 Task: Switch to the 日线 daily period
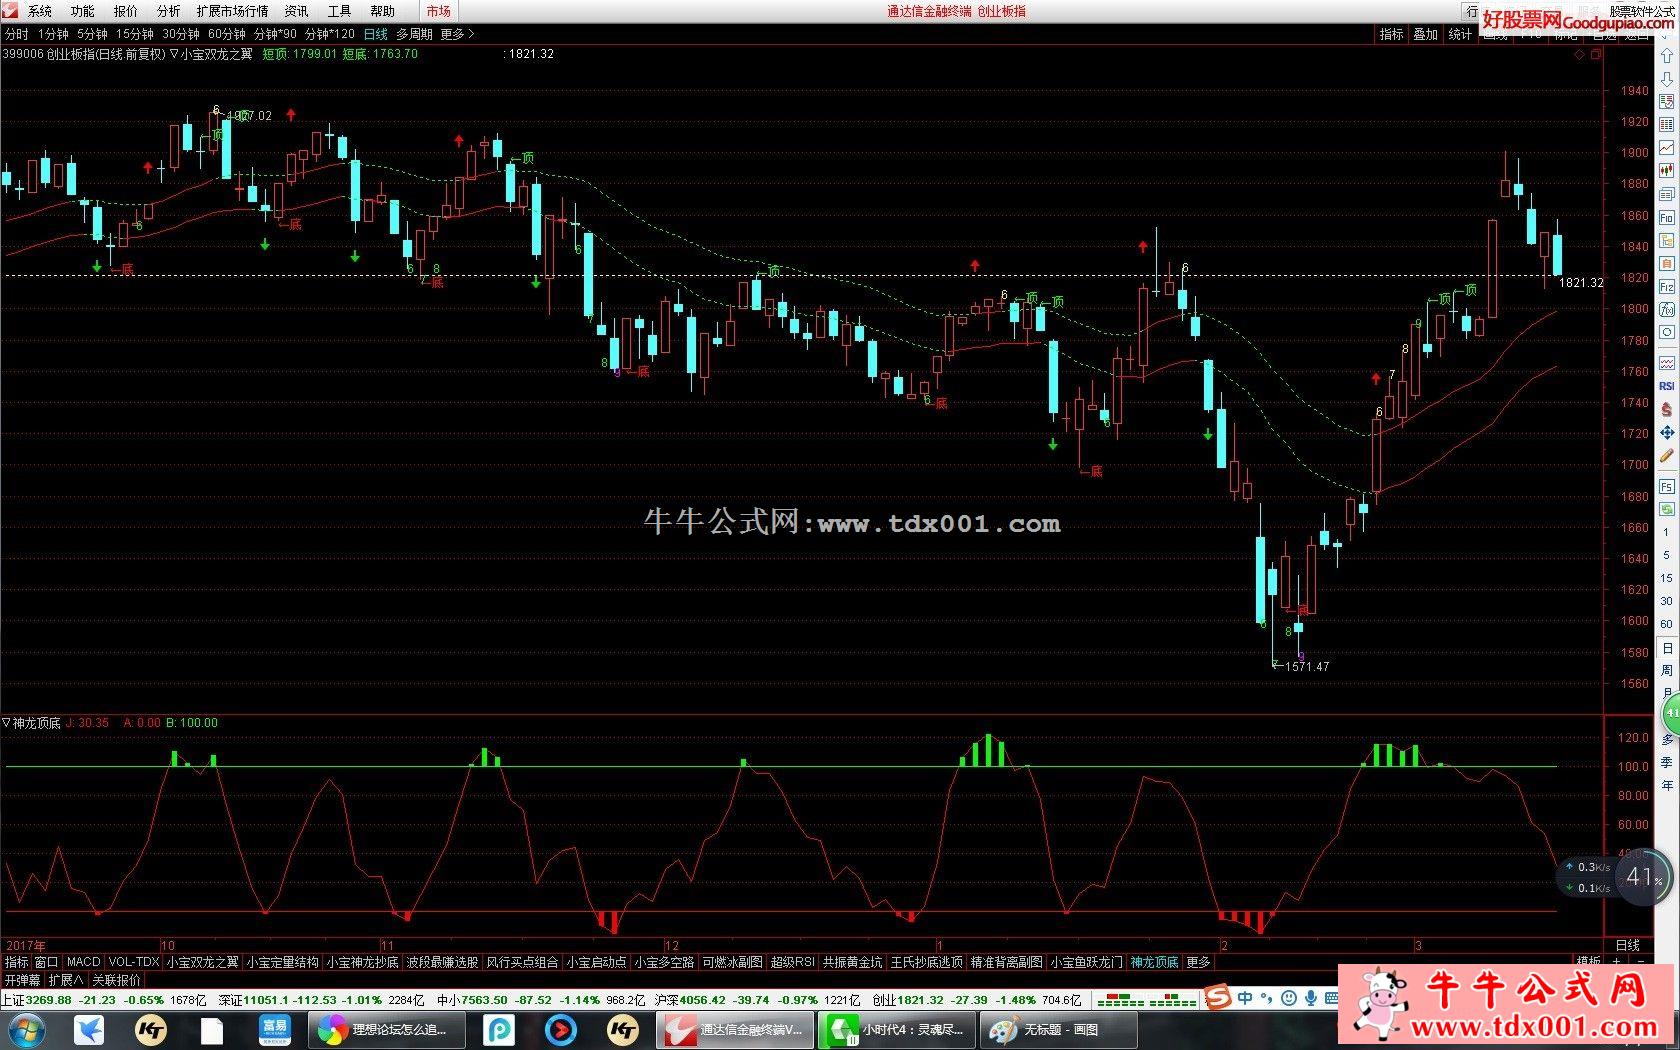tap(375, 34)
